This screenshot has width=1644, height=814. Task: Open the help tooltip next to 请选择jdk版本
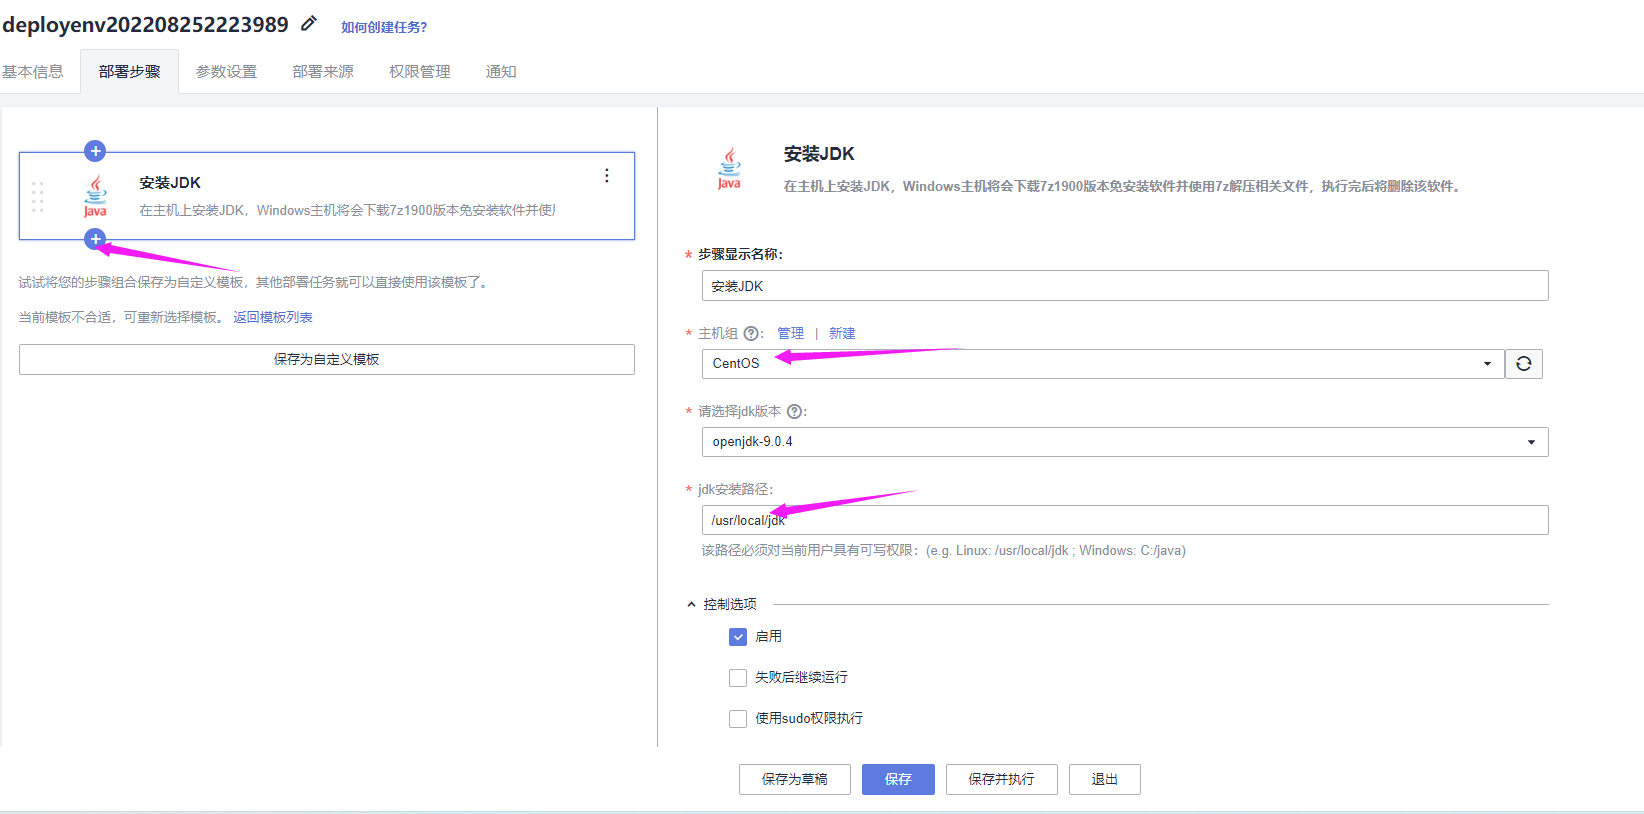tap(794, 412)
